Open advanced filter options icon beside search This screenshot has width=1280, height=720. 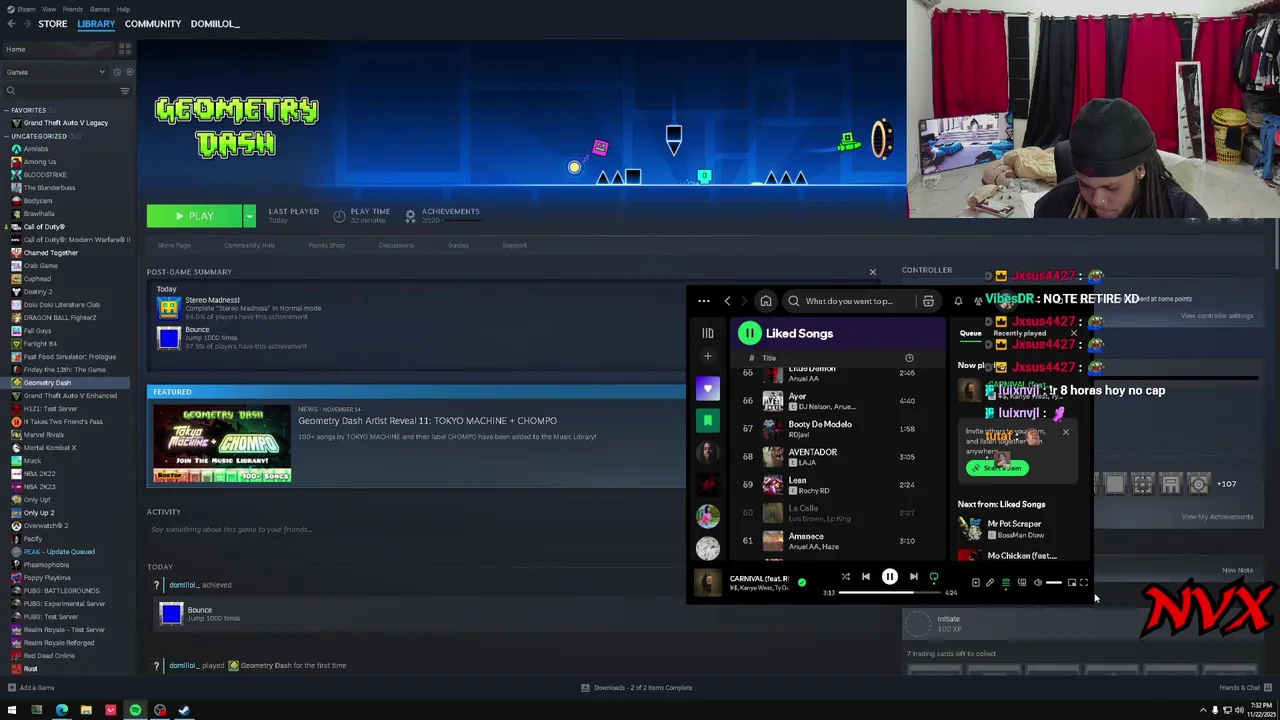point(125,91)
